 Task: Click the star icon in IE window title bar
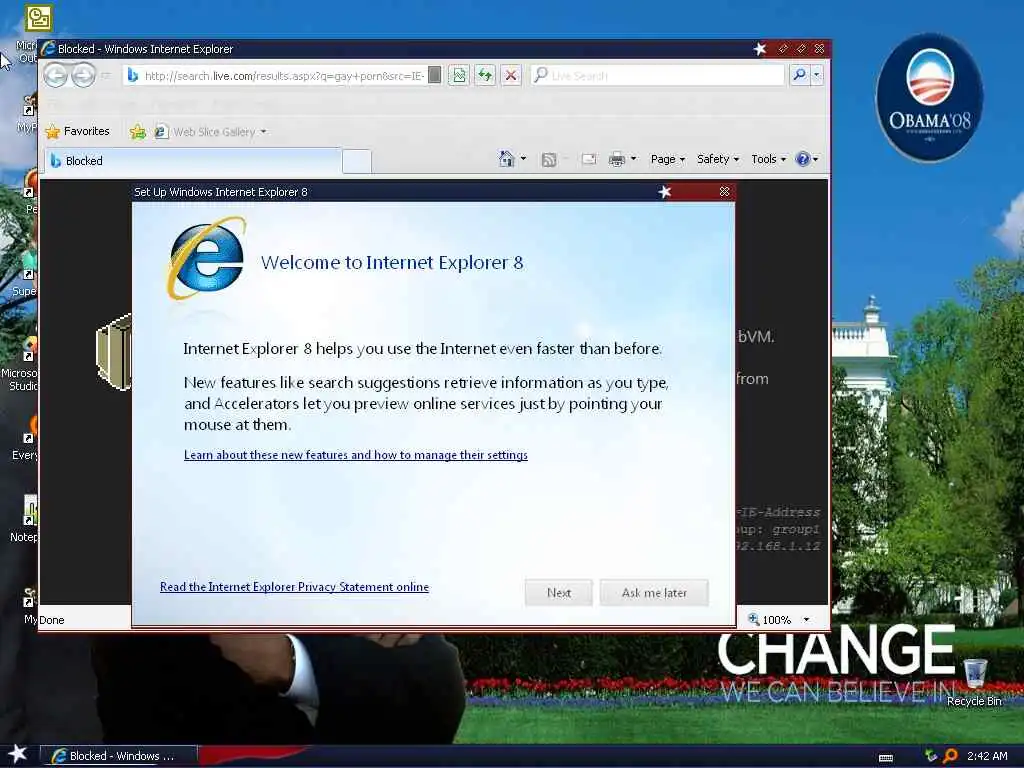[x=760, y=48]
